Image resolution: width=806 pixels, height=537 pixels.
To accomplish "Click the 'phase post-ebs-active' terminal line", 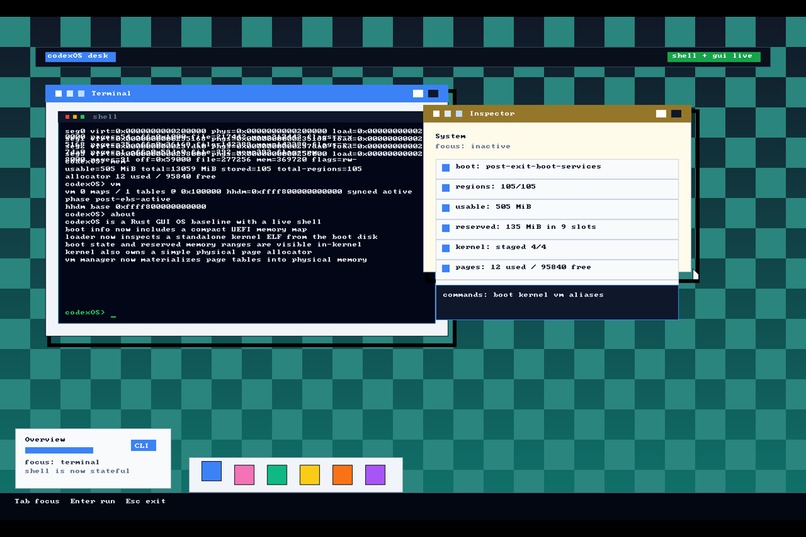I will tap(118, 199).
